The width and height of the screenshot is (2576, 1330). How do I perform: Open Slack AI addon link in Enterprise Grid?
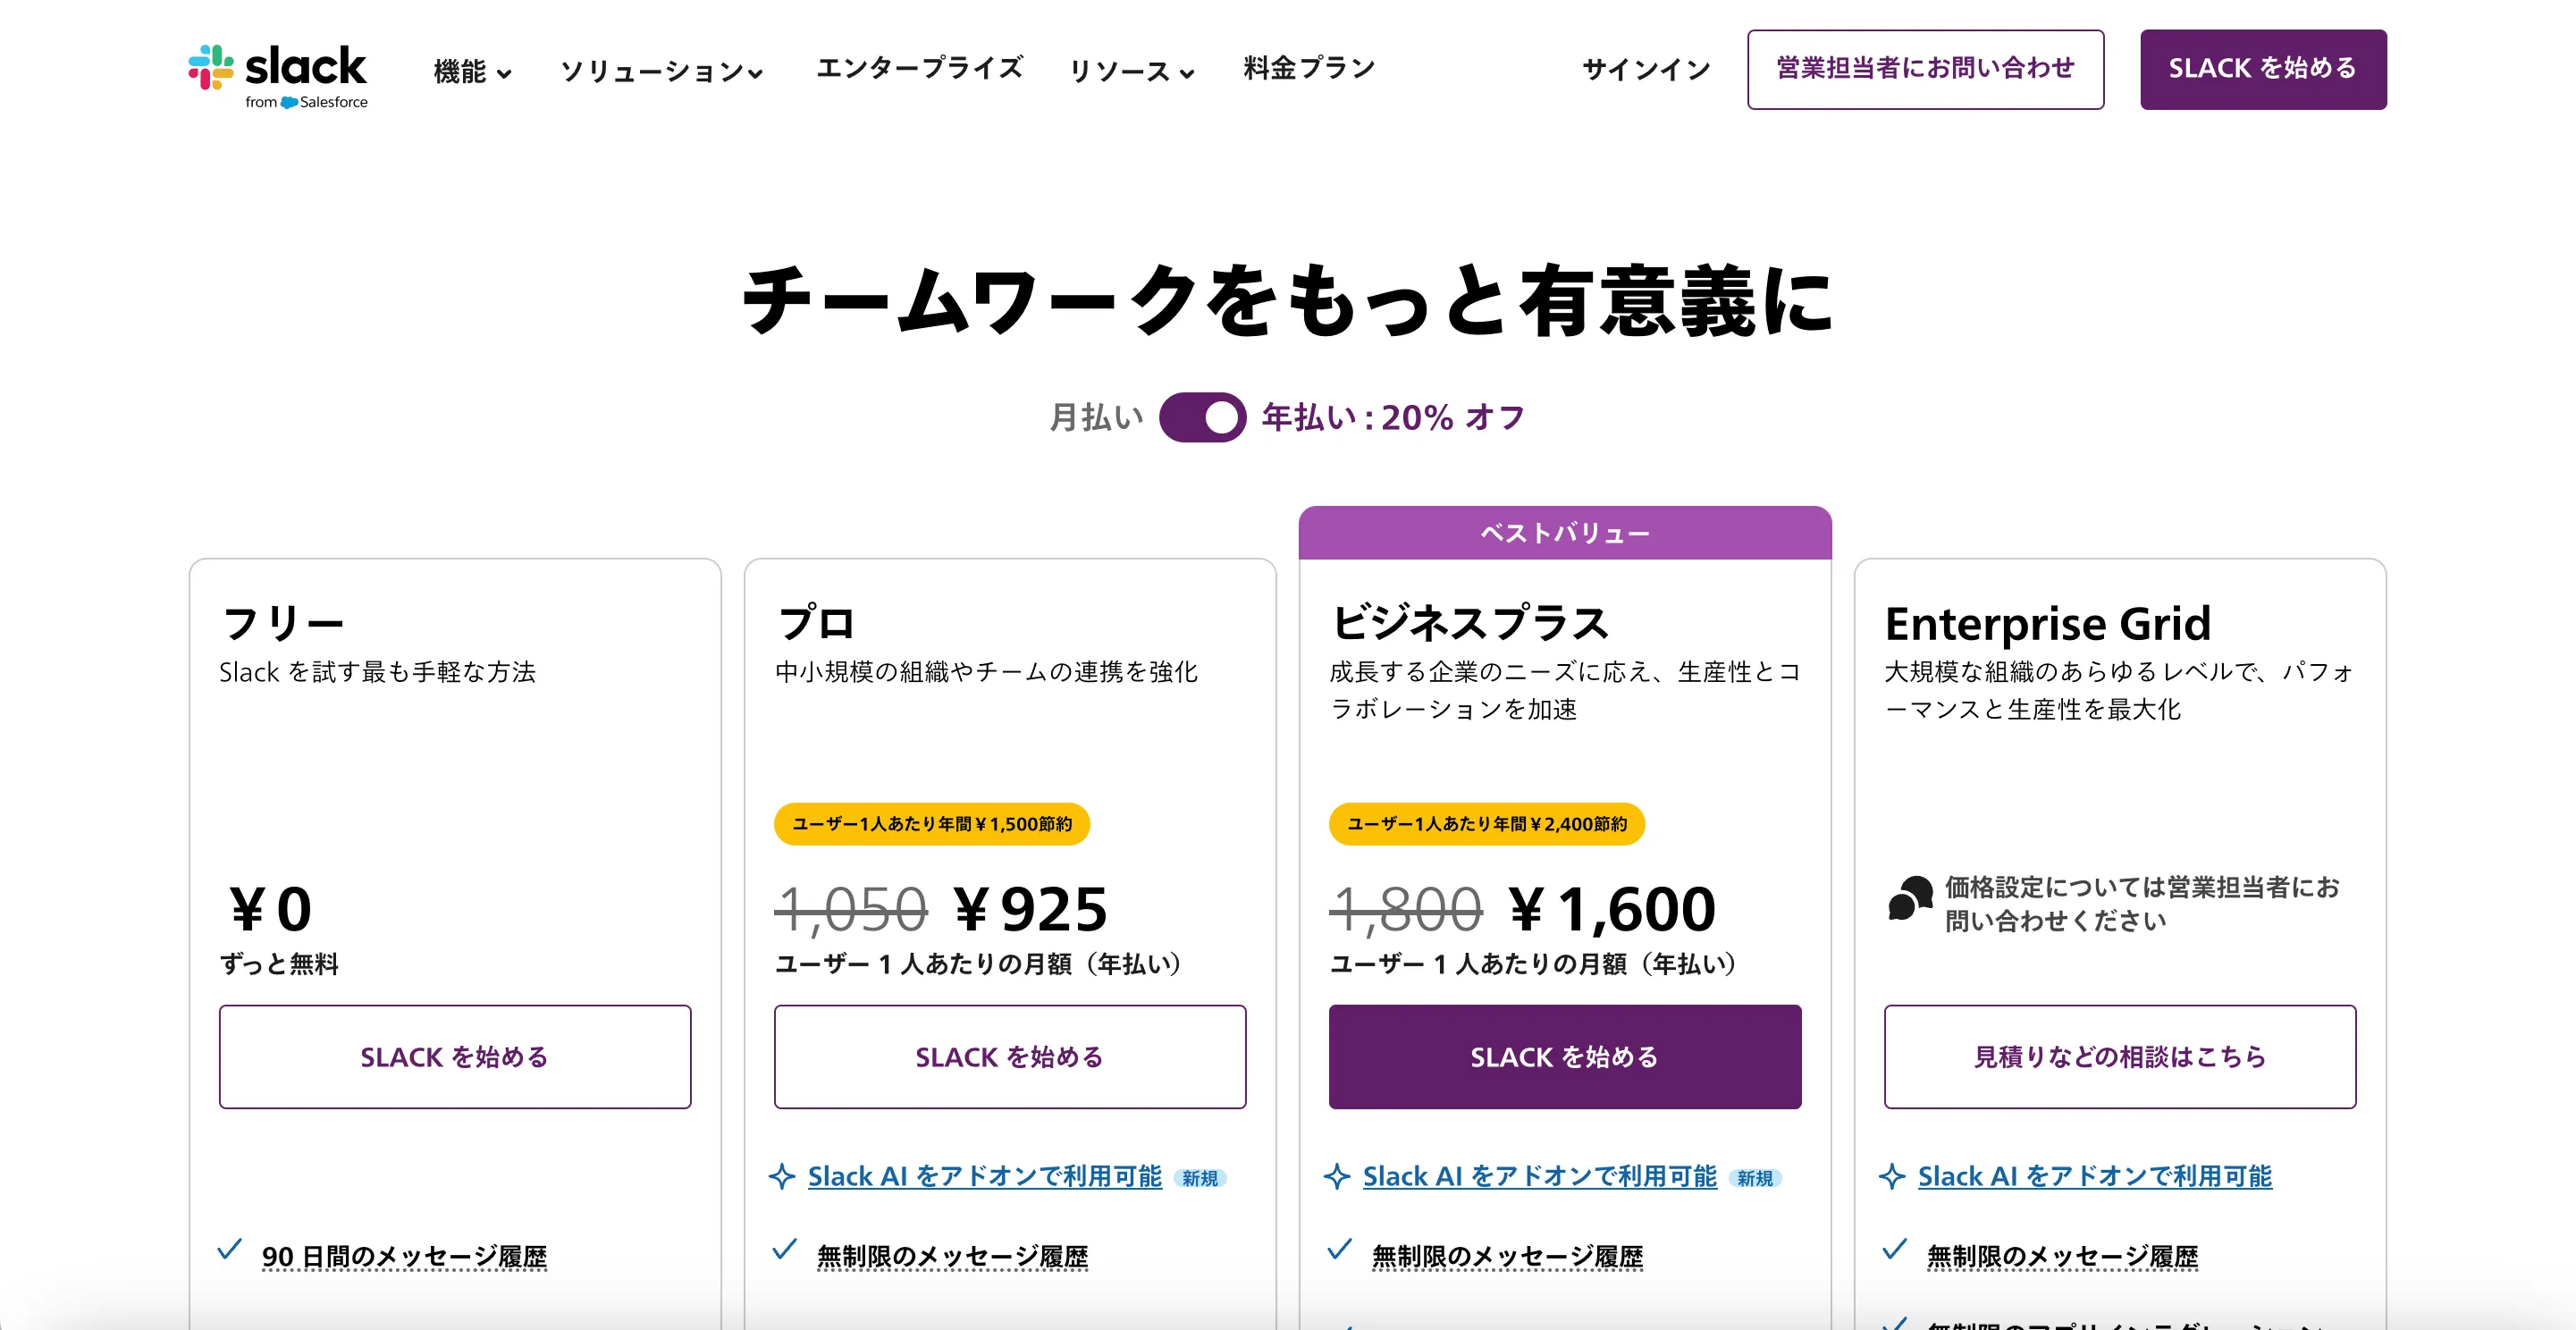coord(2095,1176)
